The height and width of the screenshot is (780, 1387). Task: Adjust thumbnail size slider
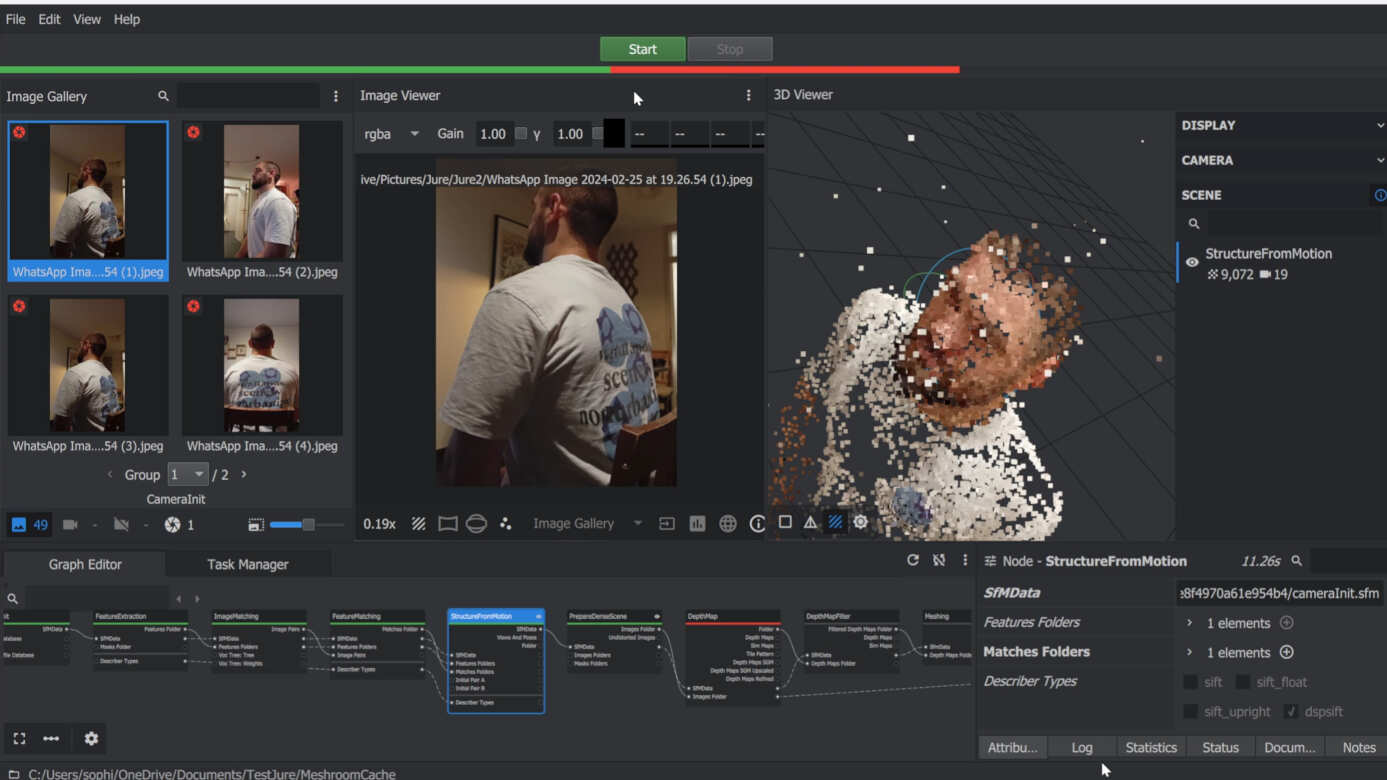coord(307,524)
